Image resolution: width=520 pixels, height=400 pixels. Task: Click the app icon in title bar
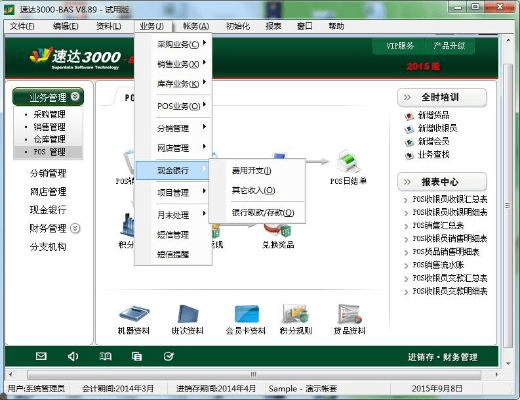(9, 9)
